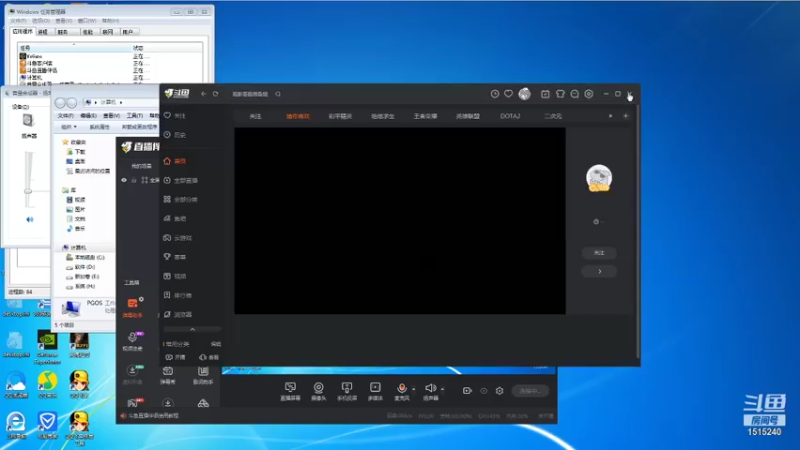Toggle the lock icon in companion scene row
800x450 pixels.
pyautogui.click(x=134, y=180)
